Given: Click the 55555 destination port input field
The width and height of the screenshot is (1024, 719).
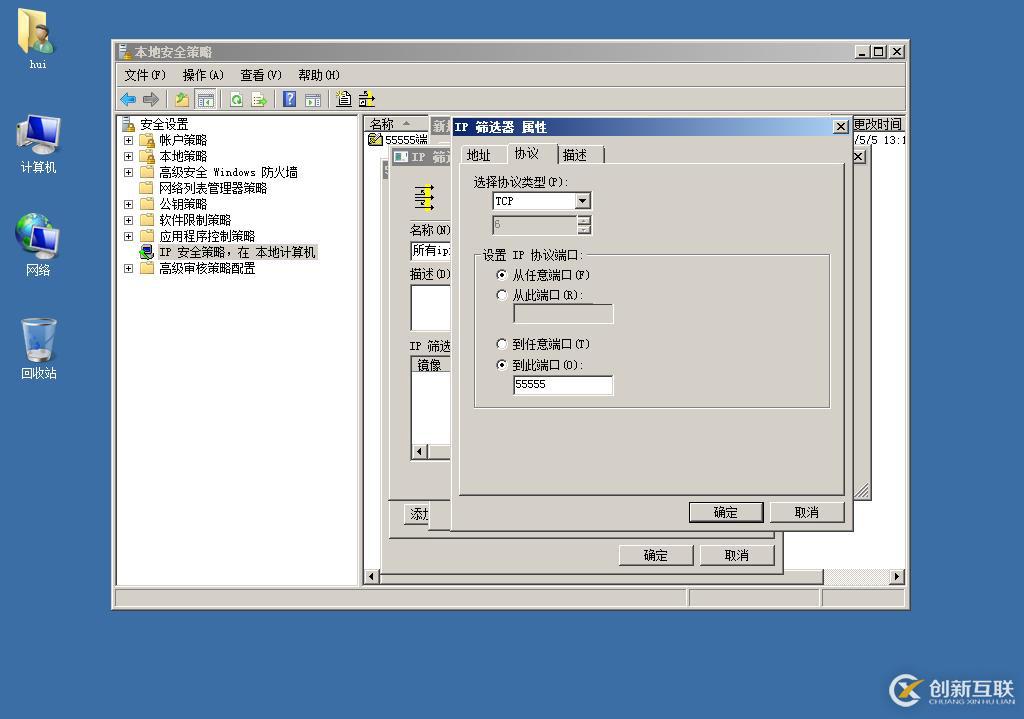Looking at the screenshot, I should tap(562, 385).
